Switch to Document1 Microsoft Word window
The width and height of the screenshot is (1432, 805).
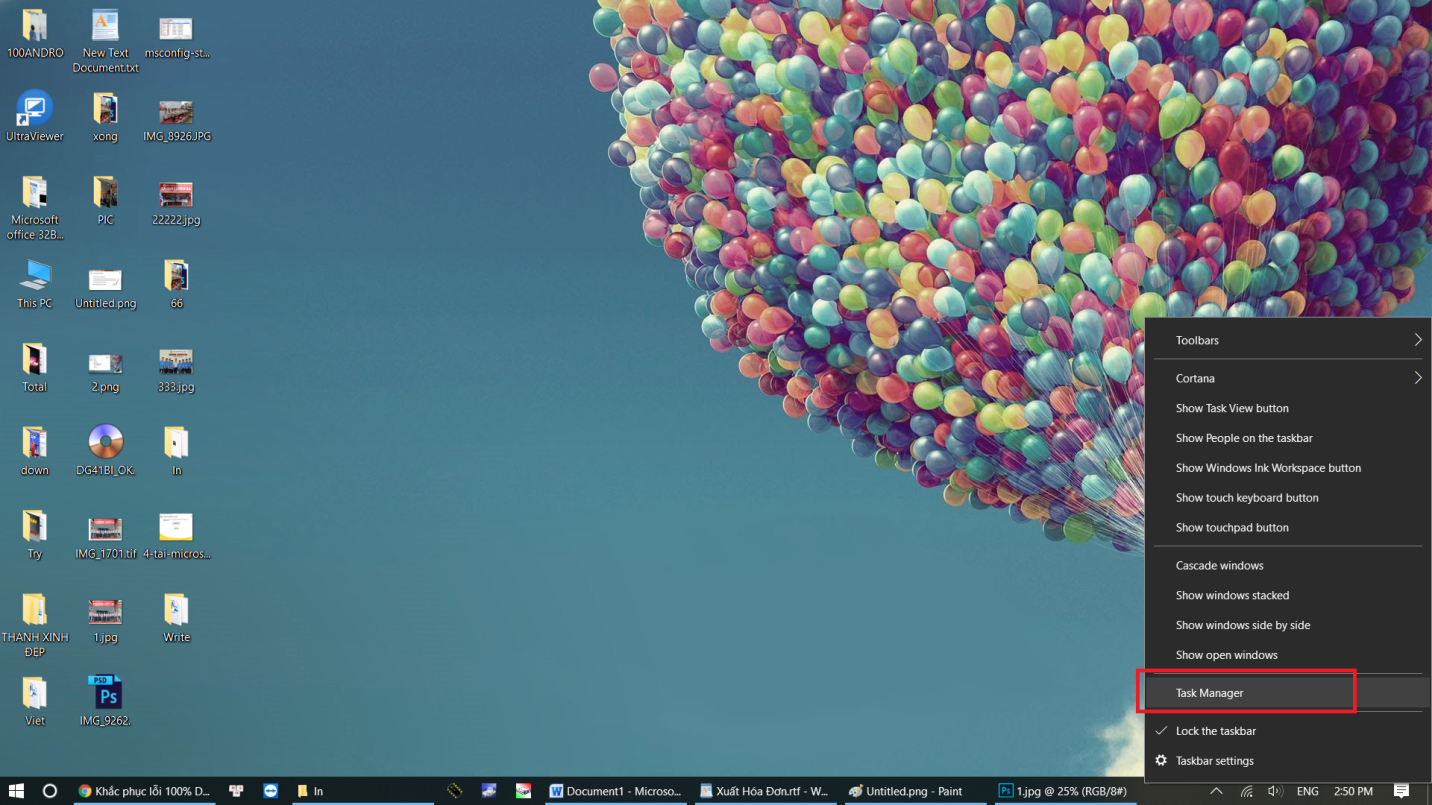tap(615, 791)
